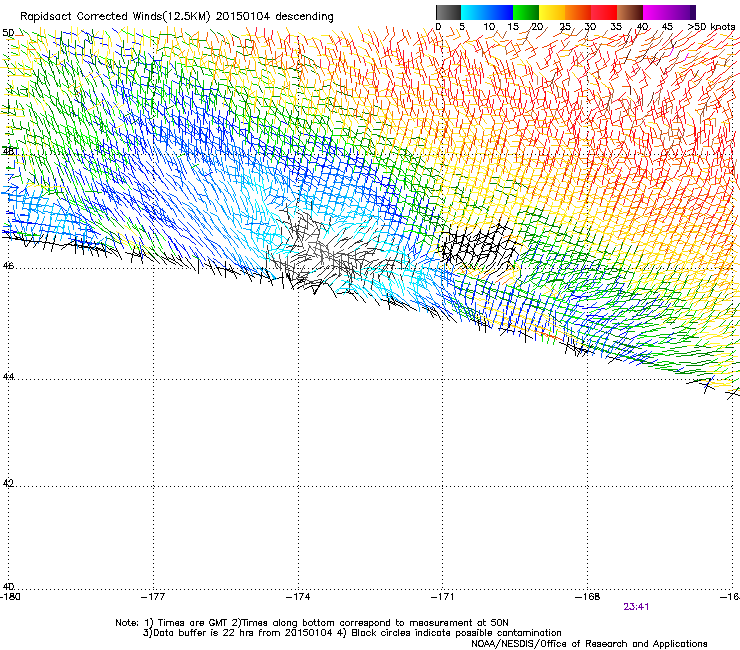740x650 pixels.
Task: Click the purple 23:41 time stamp
Action: pos(636,607)
